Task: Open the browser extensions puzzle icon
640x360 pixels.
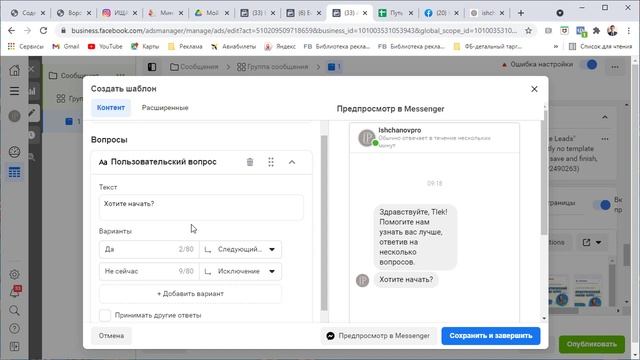Action: pyautogui.click(x=596, y=31)
